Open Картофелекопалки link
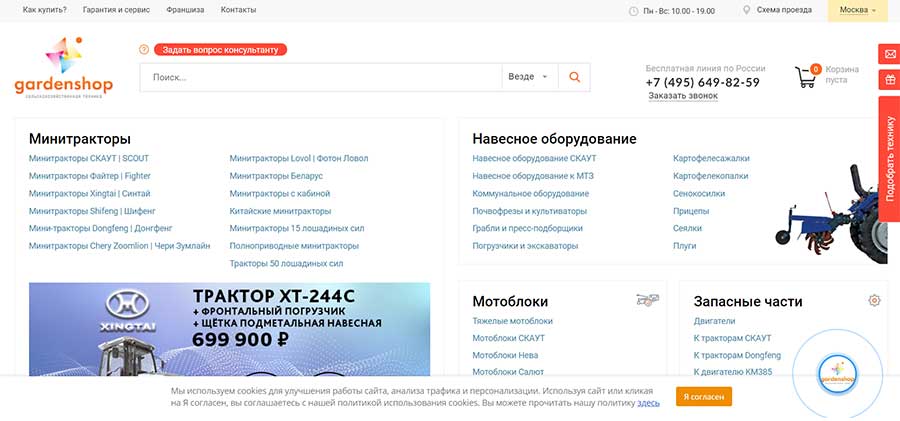Image resolution: width=900 pixels, height=421 pixels. [711, 176]
